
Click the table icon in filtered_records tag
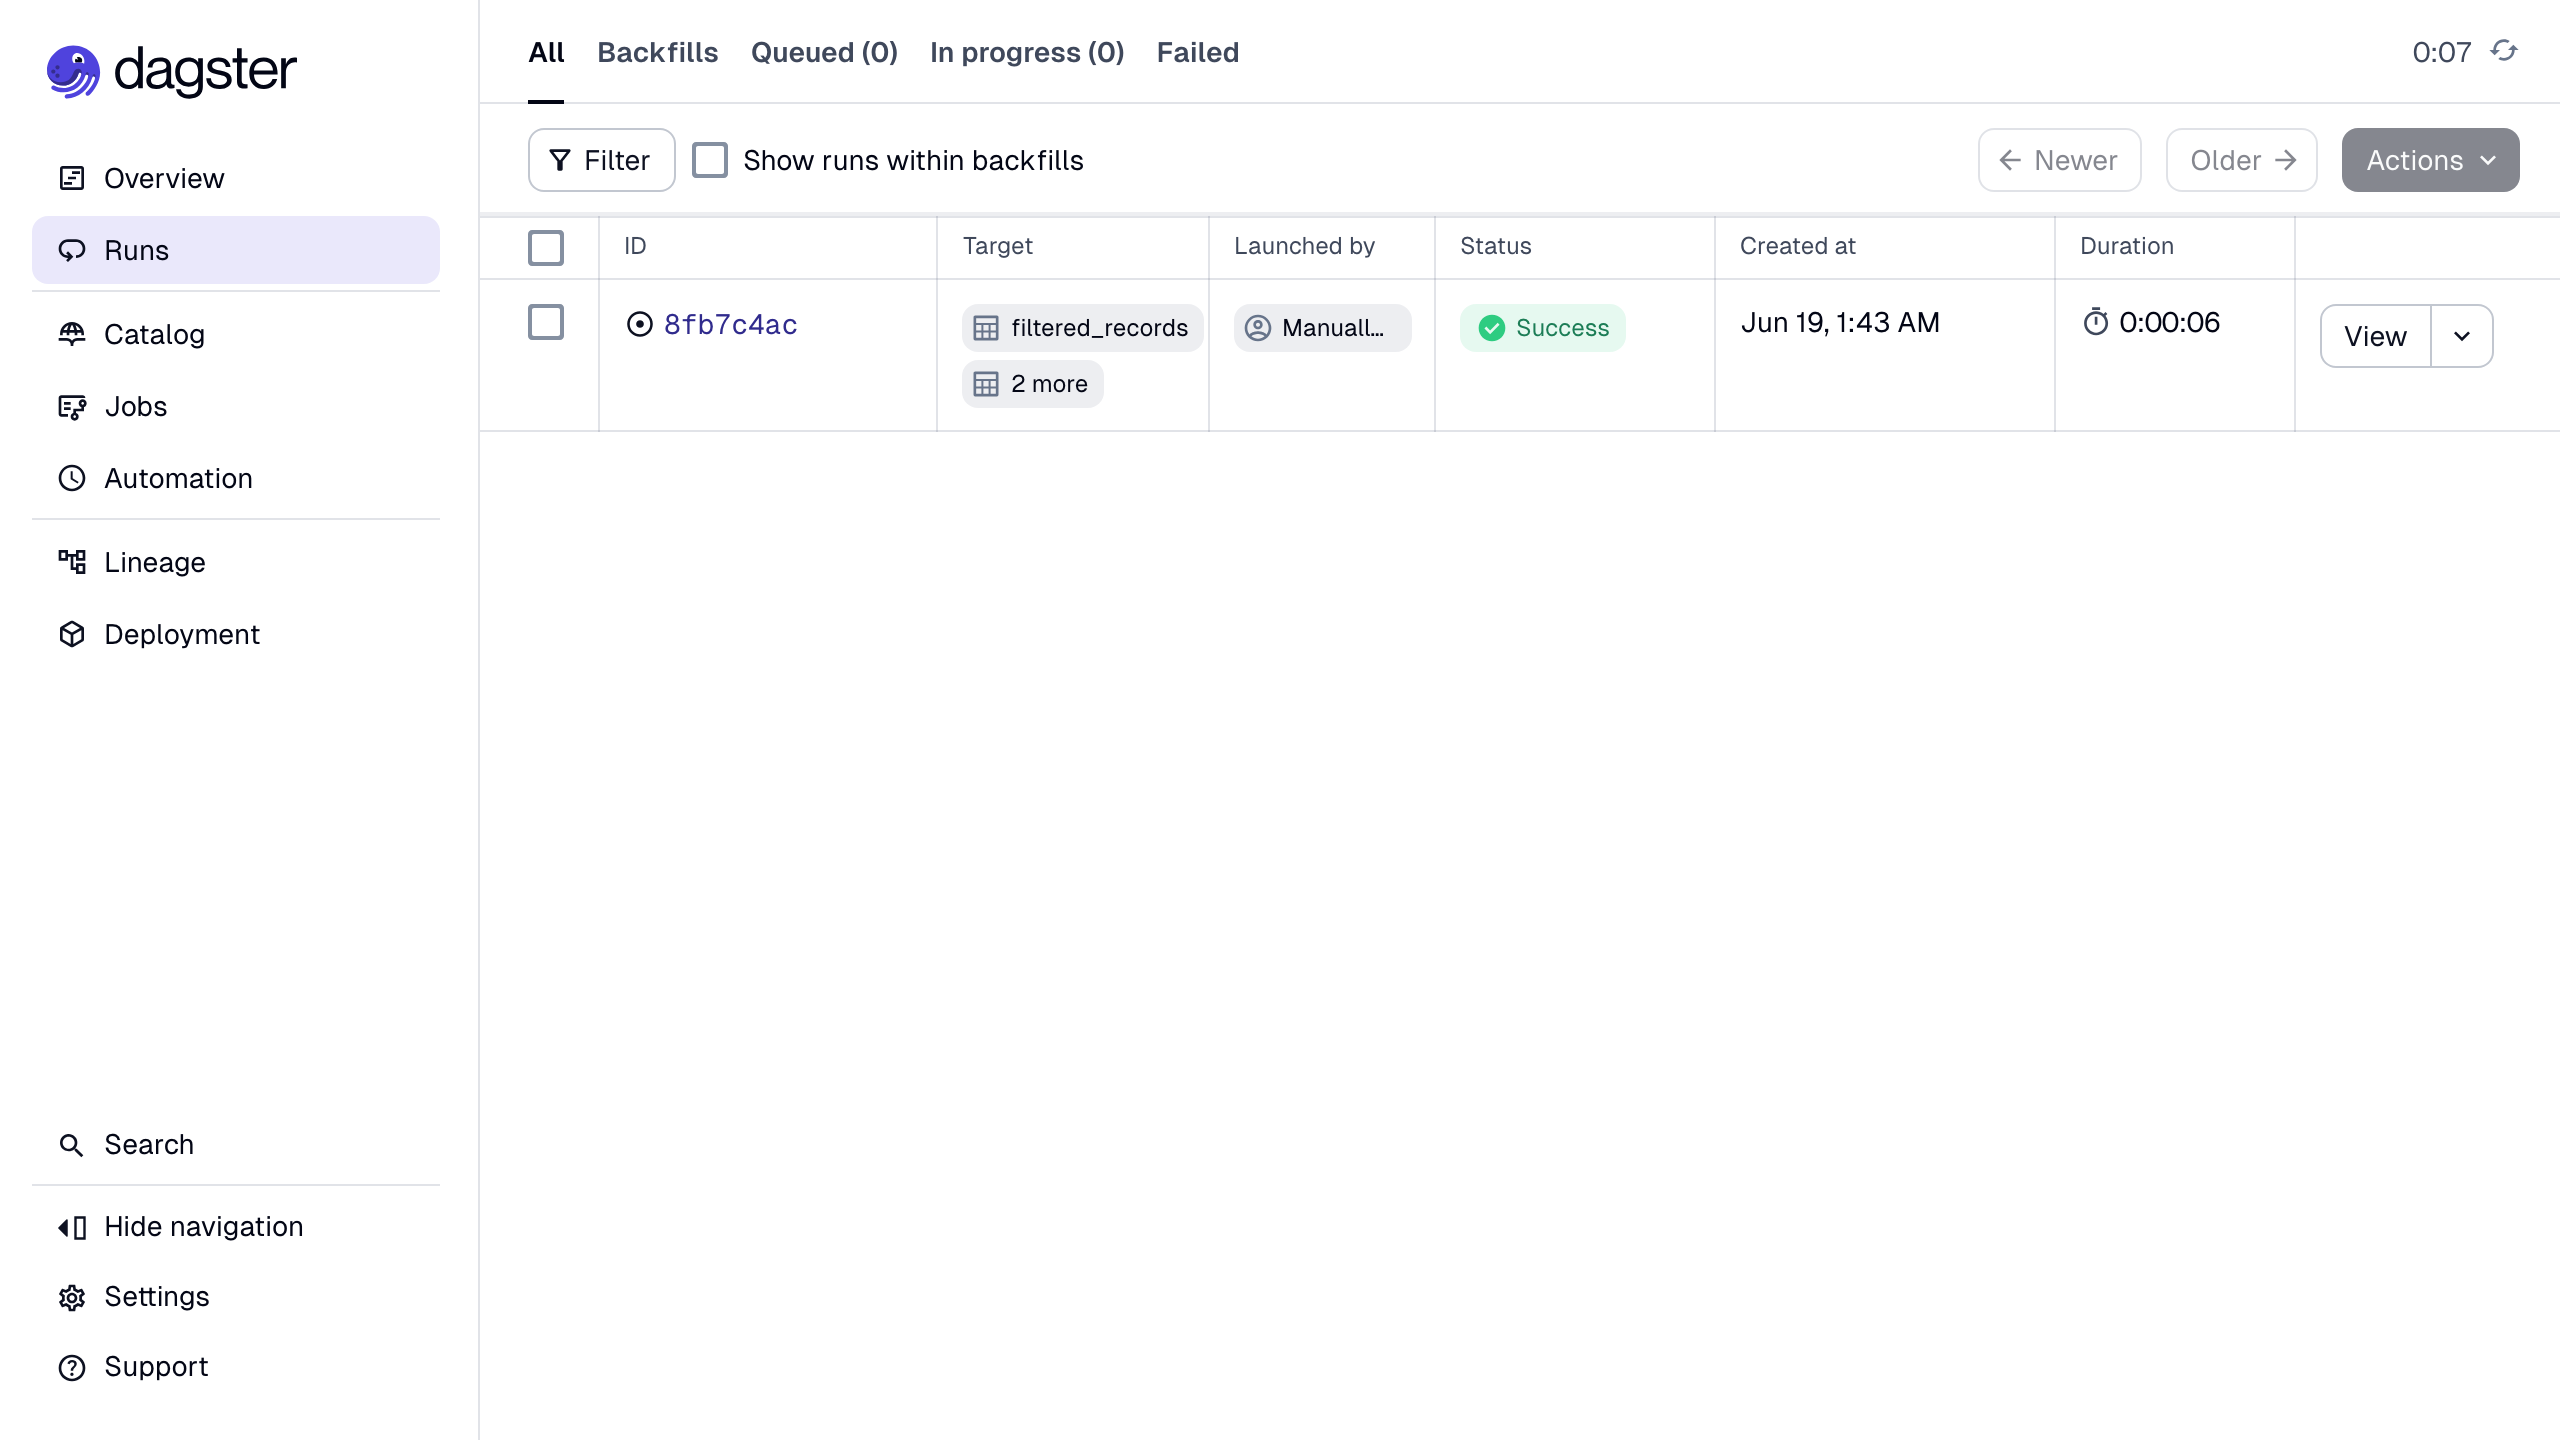[986, 328]
